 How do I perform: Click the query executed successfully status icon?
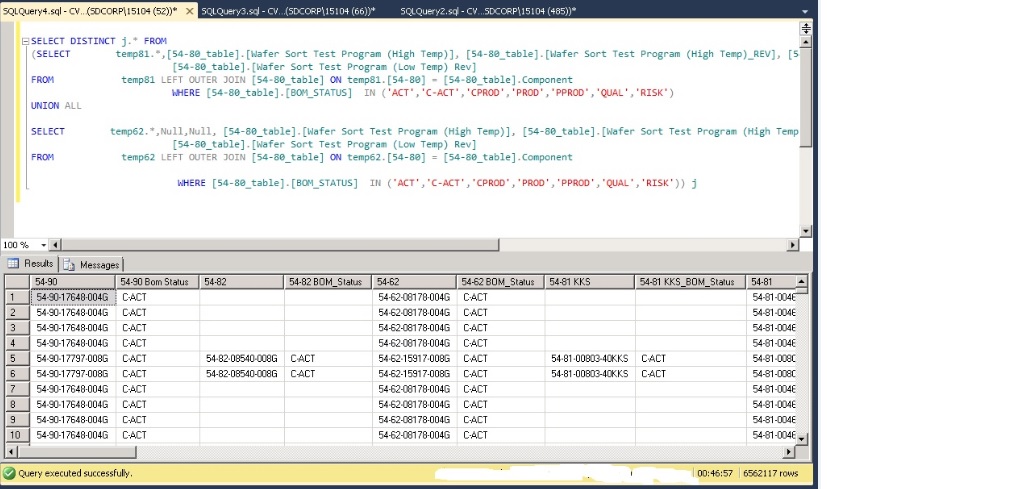[x=8, y=473]
